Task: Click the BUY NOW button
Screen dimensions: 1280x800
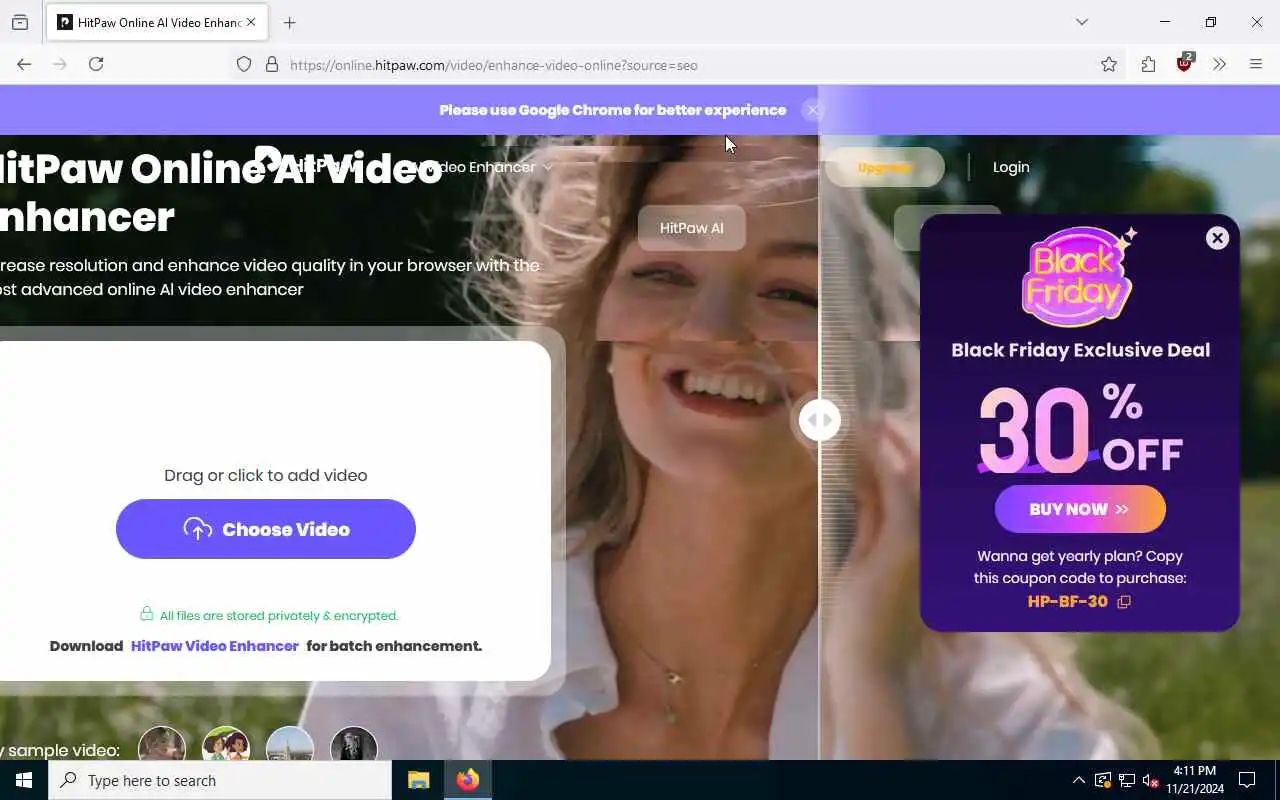Action: 1080,509
